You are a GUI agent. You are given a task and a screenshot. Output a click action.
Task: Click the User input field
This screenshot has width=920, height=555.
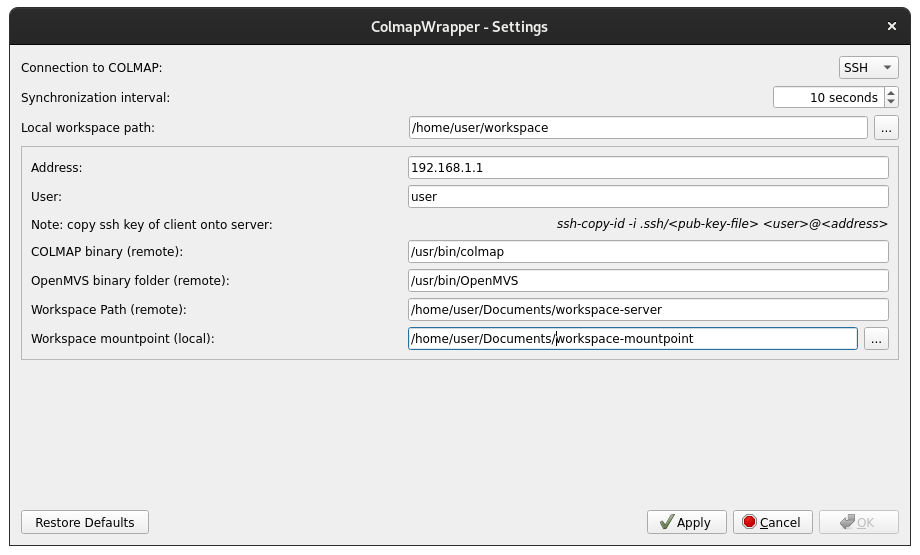pos(648,197)
